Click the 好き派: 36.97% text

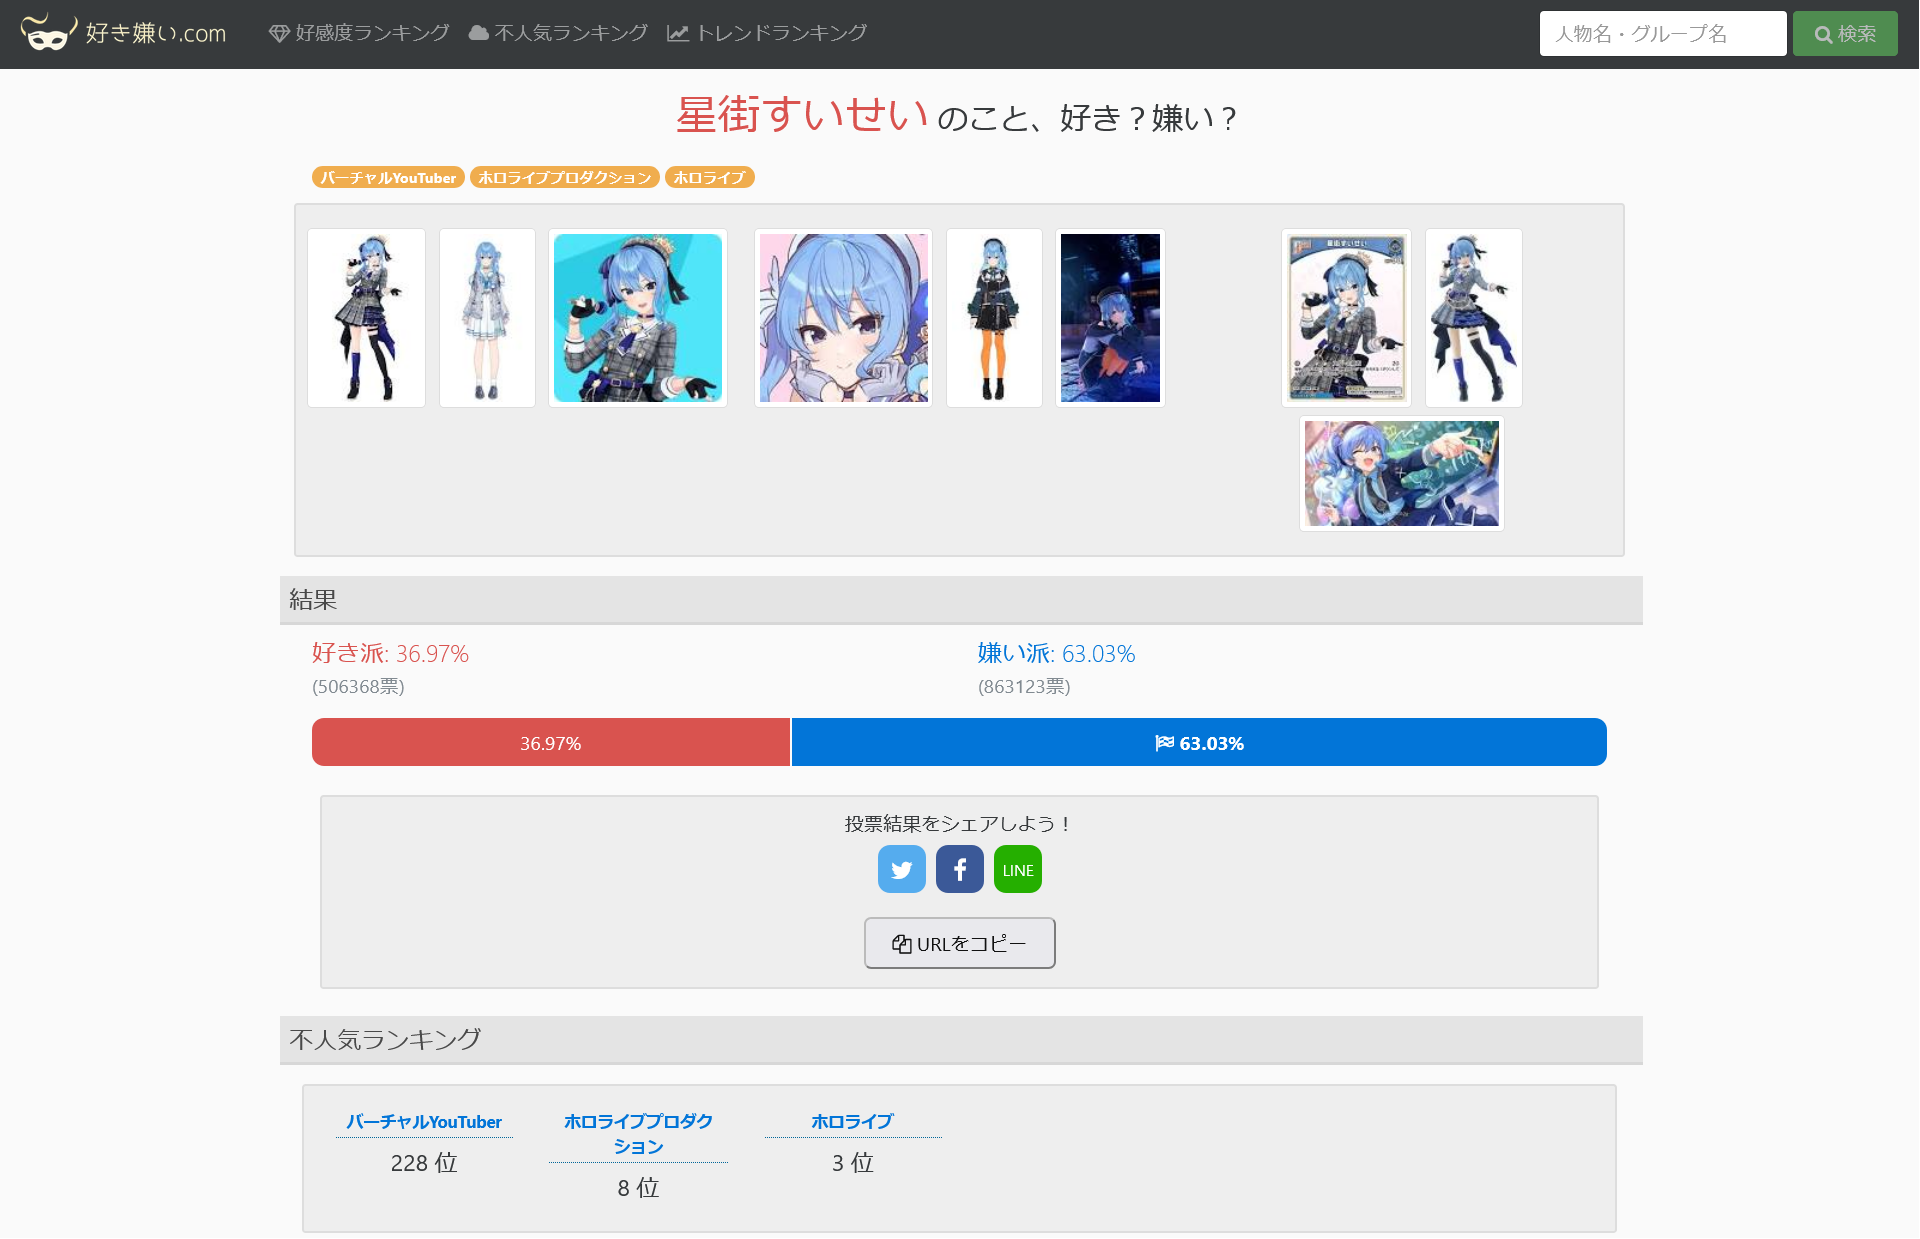[x=390, y=653]
